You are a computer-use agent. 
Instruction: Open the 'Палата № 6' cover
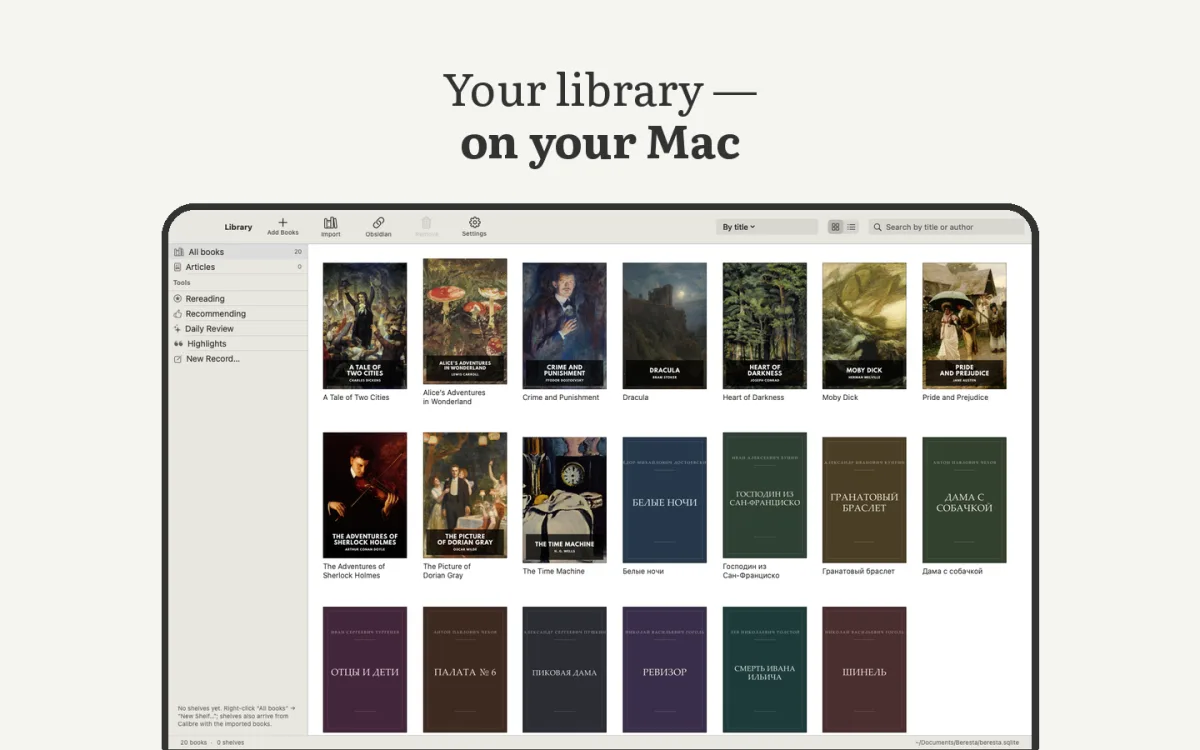click(x=465, y=669)
